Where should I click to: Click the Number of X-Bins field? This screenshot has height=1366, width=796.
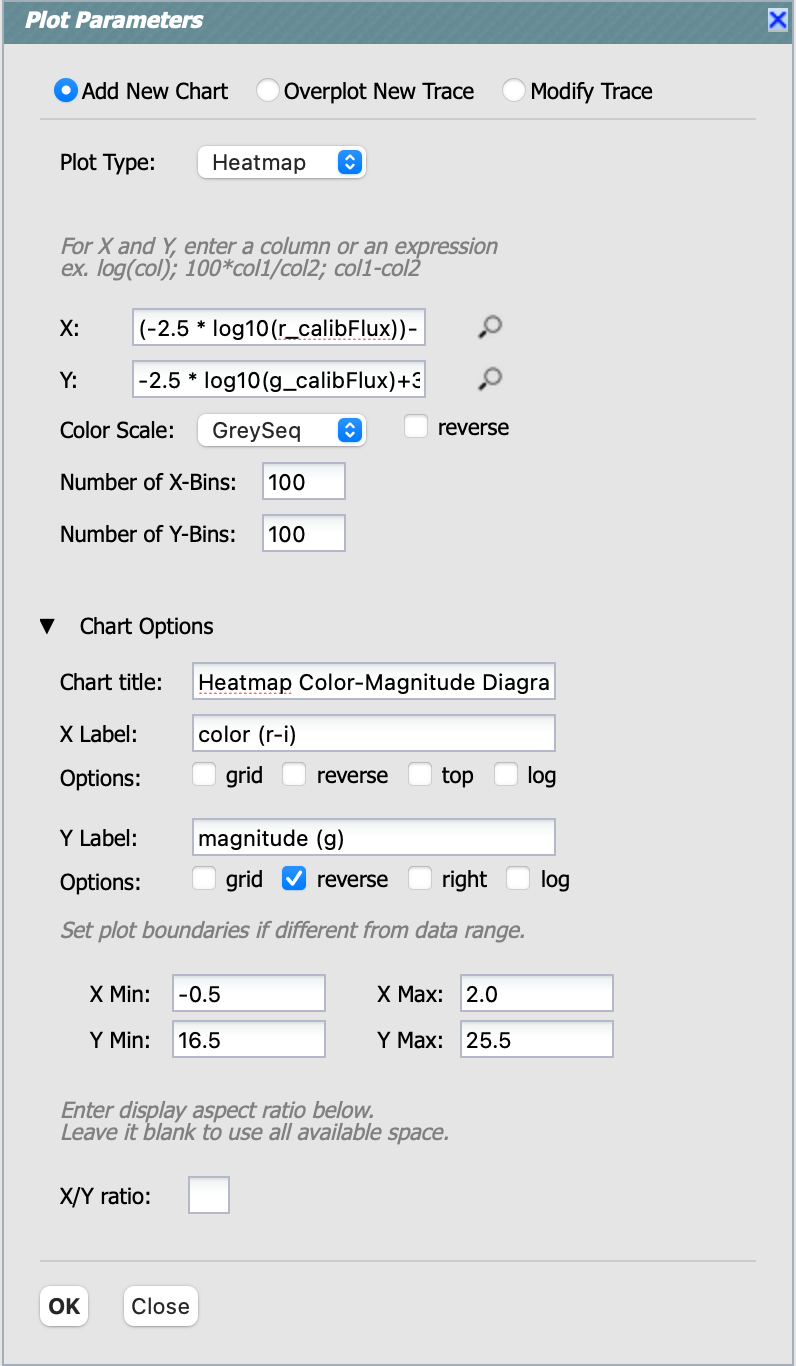(304, 482)
